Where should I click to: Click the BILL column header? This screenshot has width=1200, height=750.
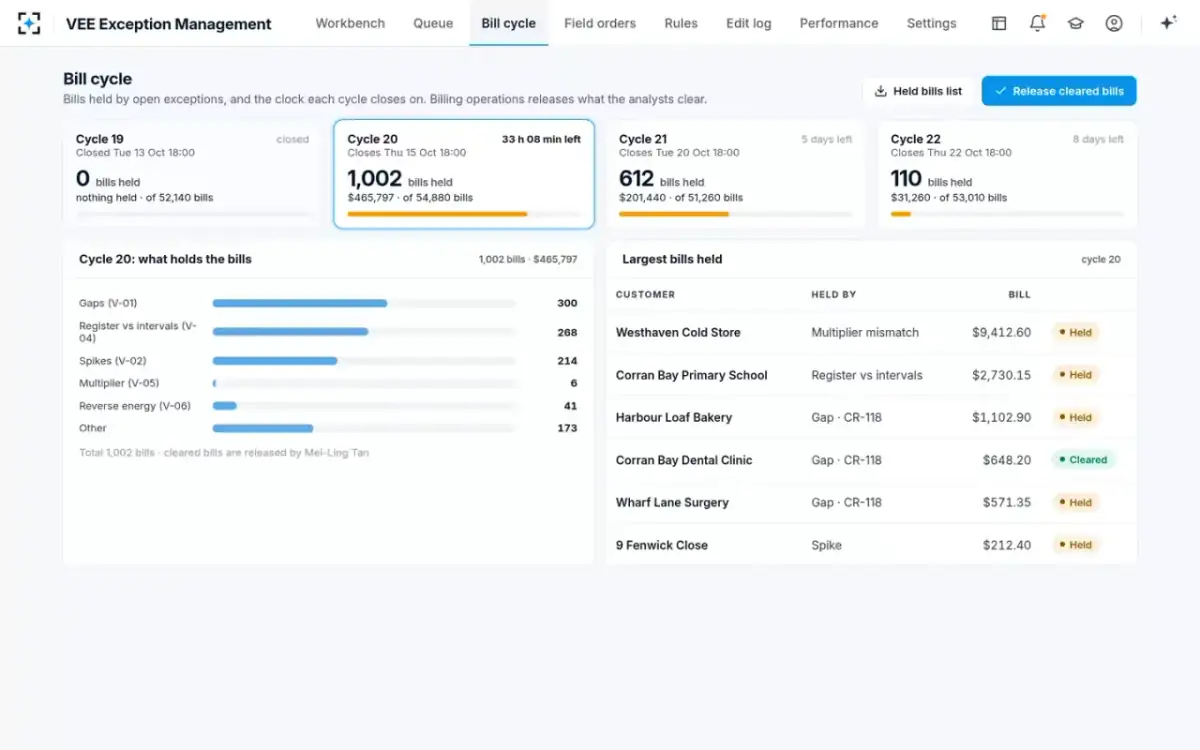1019,294
